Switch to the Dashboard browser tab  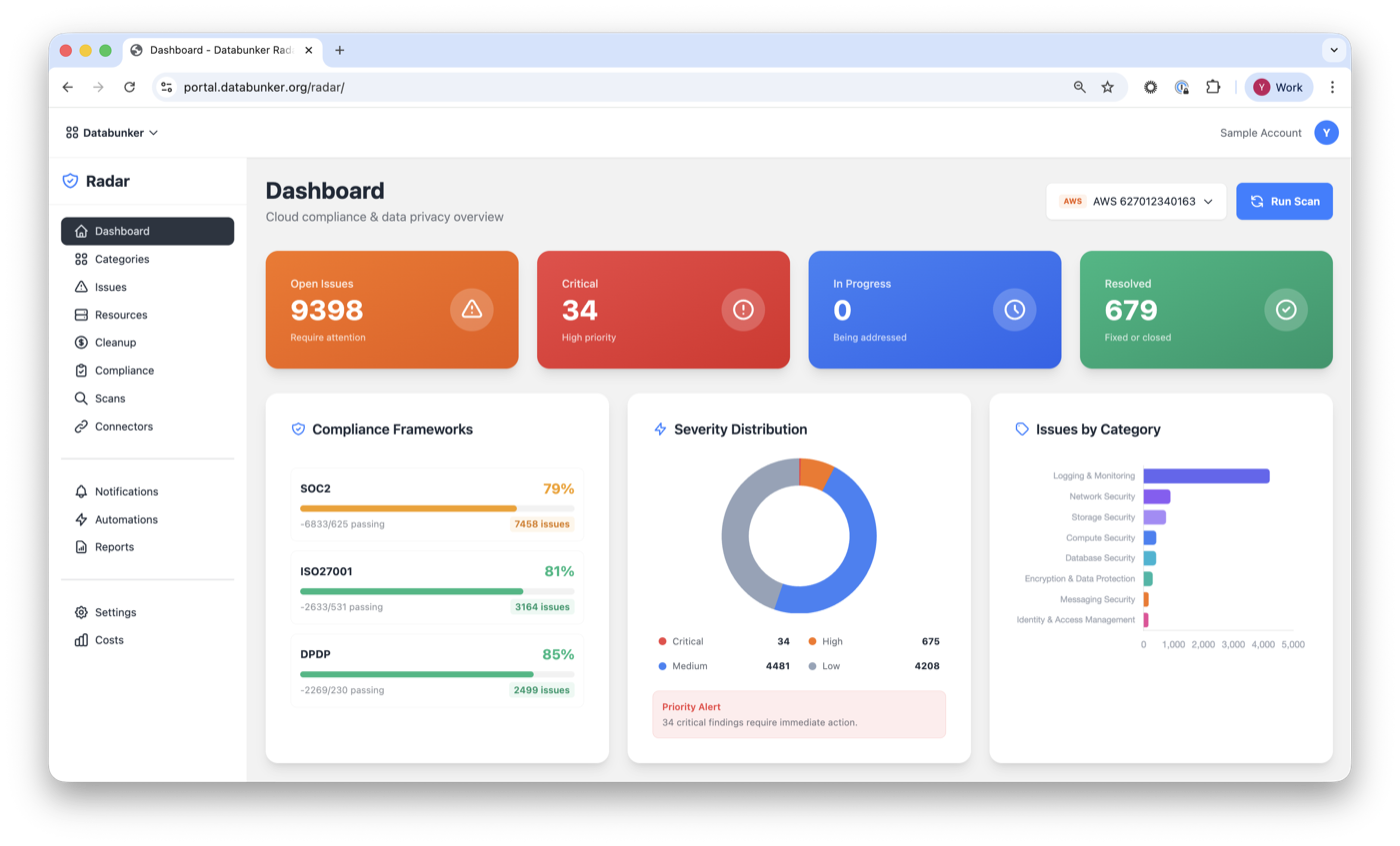tap(218, 50)
